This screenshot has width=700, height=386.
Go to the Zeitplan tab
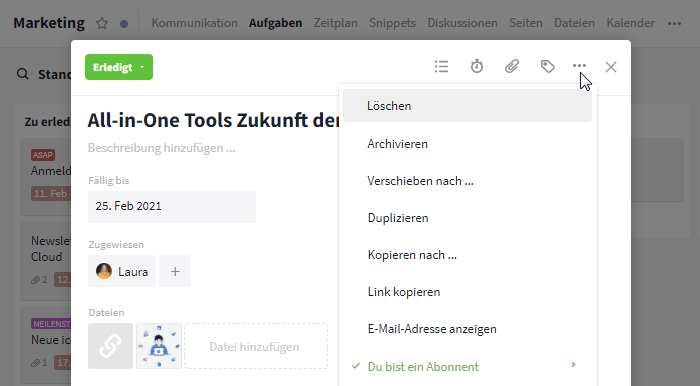click(x=335, y=23)
